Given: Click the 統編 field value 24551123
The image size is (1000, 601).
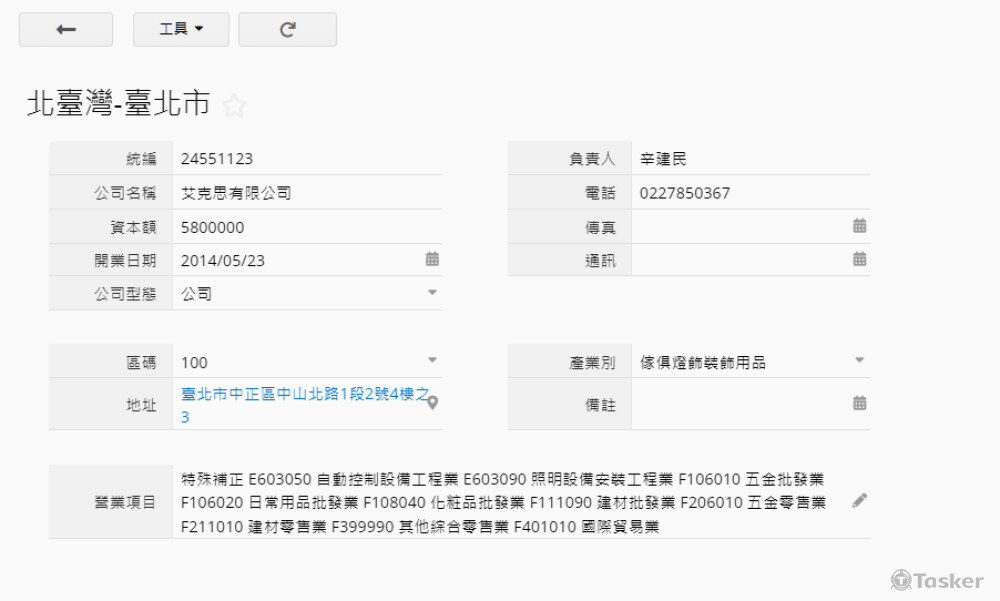Looking at the screenshot, I should point(217,159).
